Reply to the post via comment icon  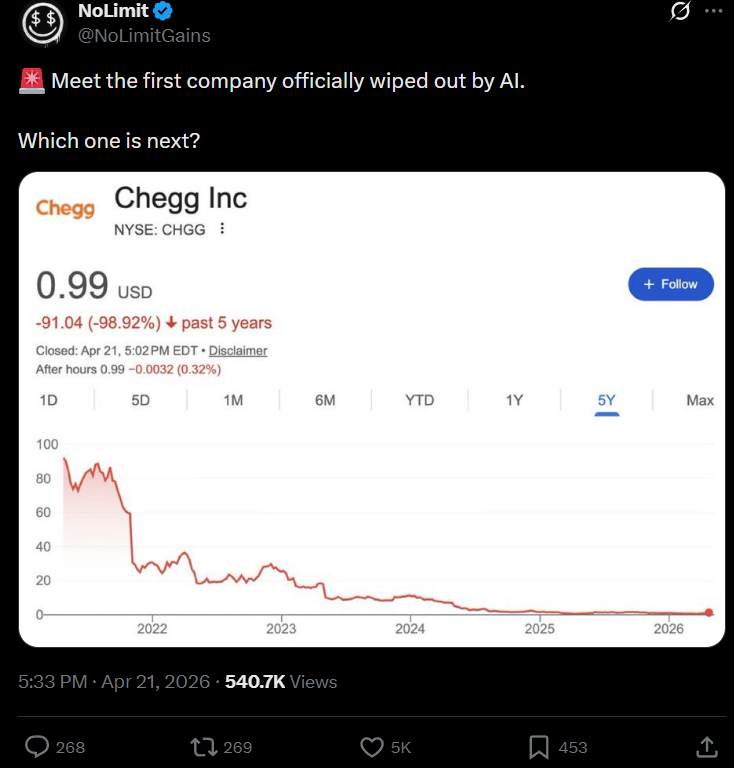[38, 746]
